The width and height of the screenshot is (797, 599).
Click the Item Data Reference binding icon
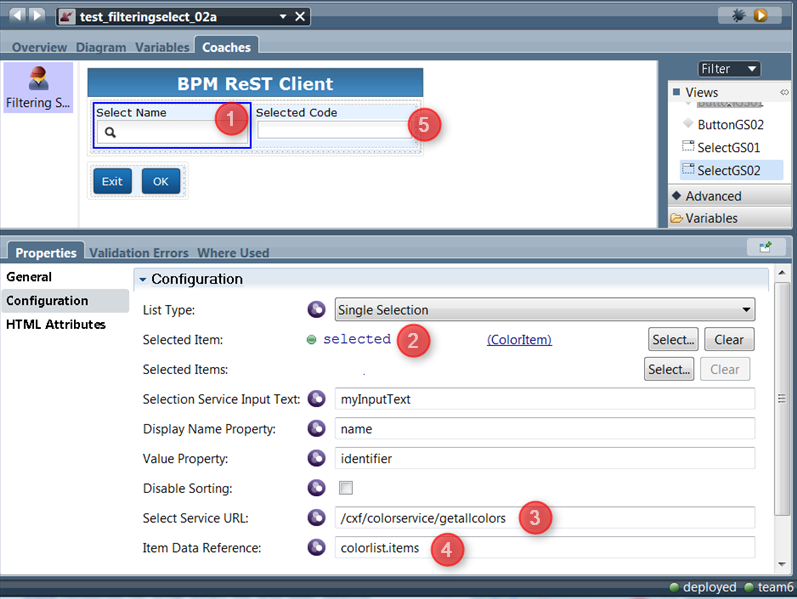point(316,547)
